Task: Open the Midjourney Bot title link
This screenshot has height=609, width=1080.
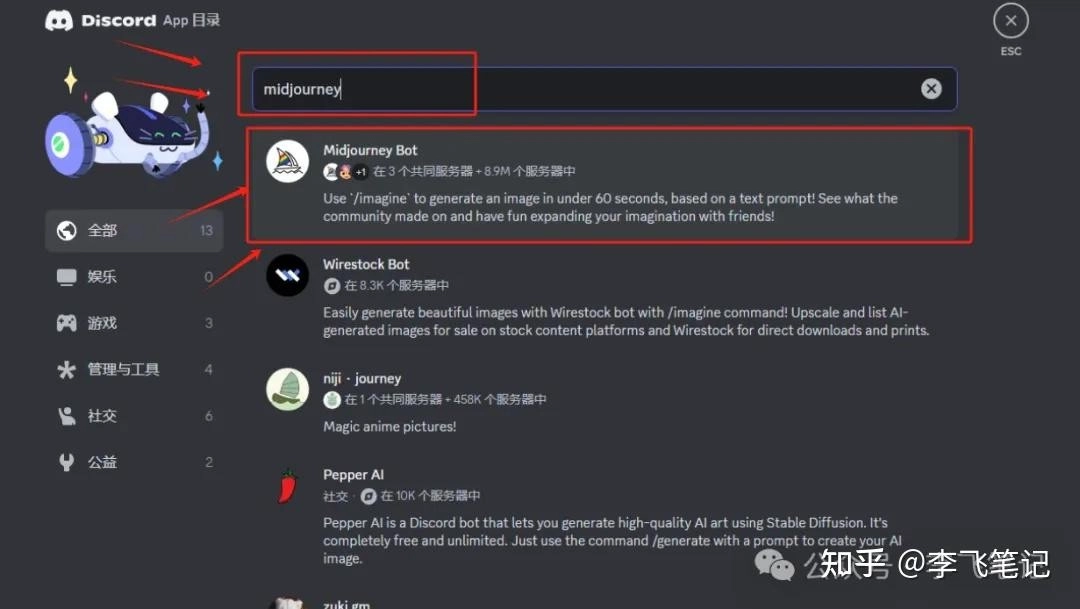Action: 370,150
